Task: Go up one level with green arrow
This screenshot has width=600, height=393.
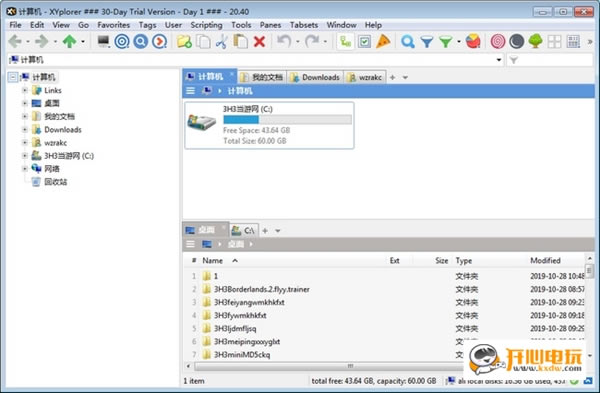Action: [69, 41]
